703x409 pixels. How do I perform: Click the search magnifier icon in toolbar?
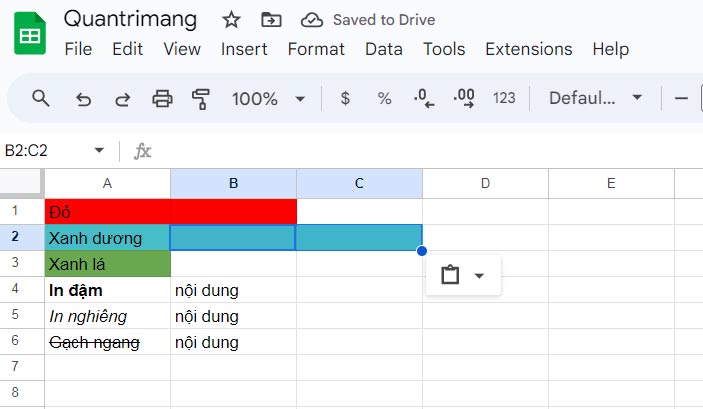coord(41,98)
